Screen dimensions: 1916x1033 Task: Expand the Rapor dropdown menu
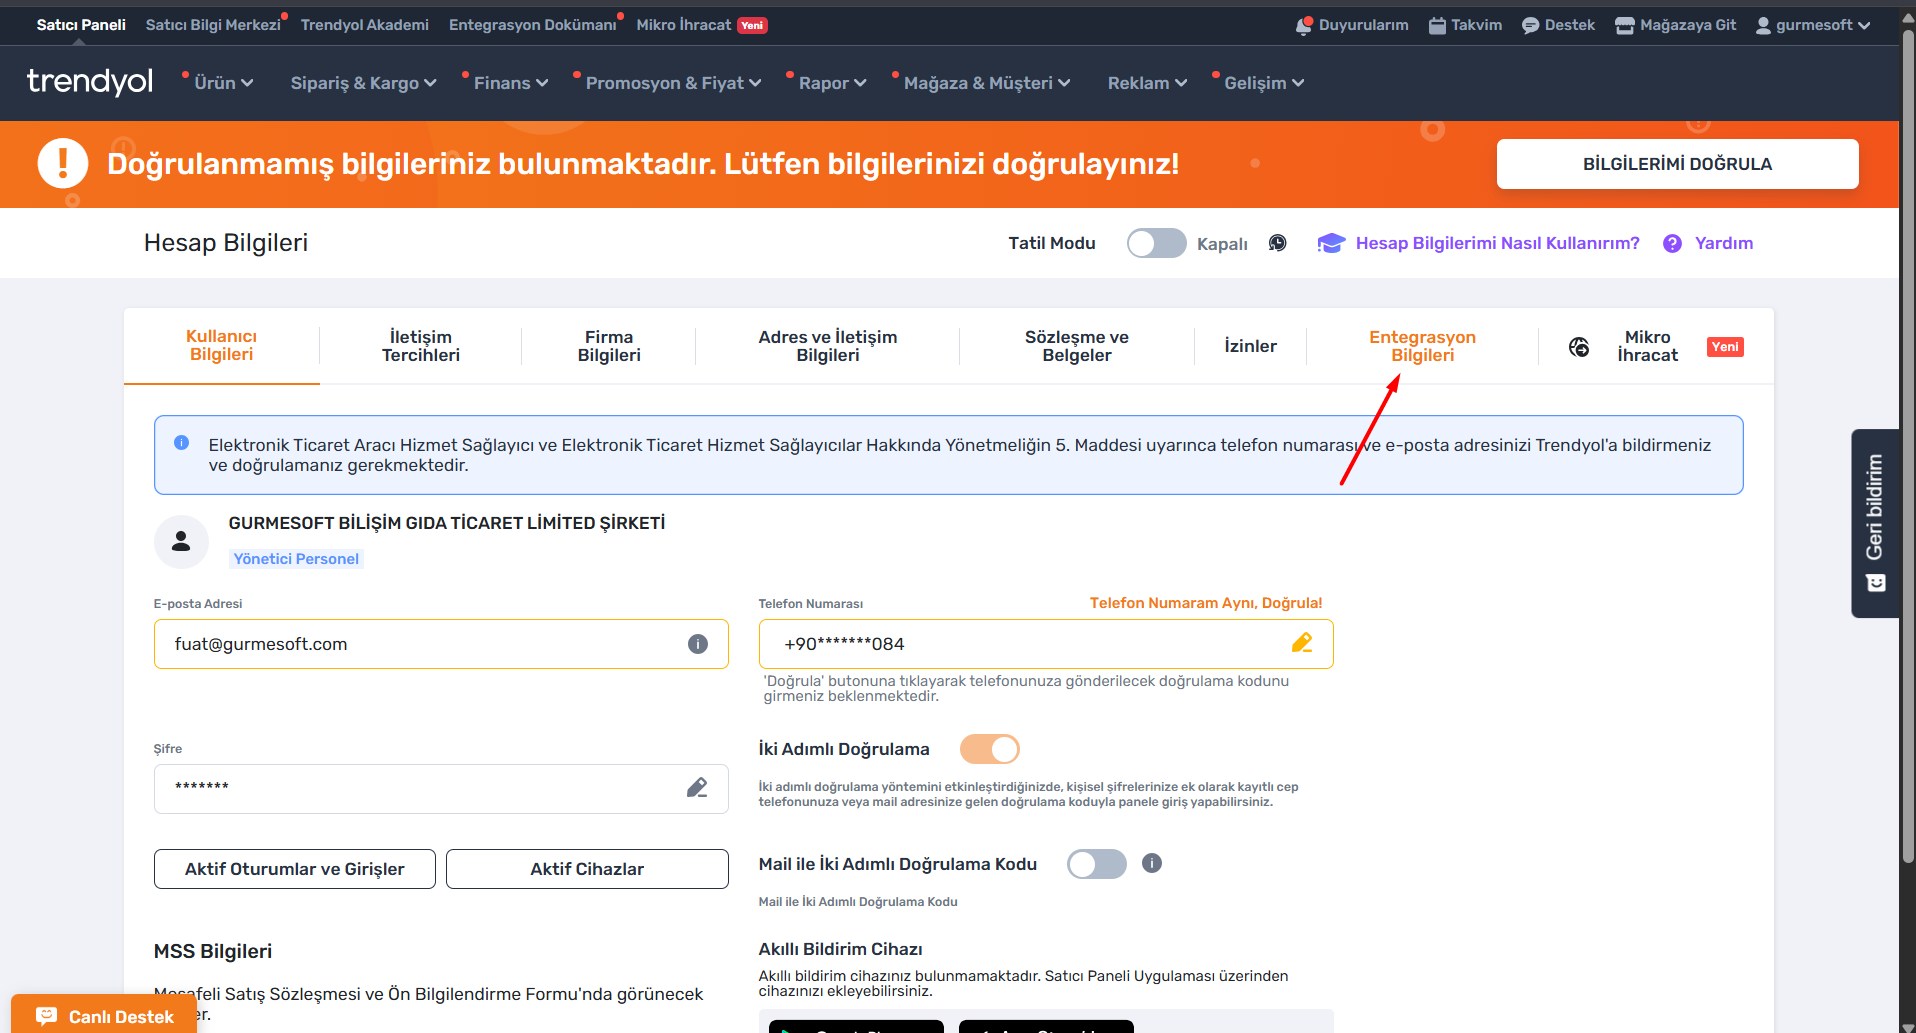pyautogui.click(x=832, y=83)
